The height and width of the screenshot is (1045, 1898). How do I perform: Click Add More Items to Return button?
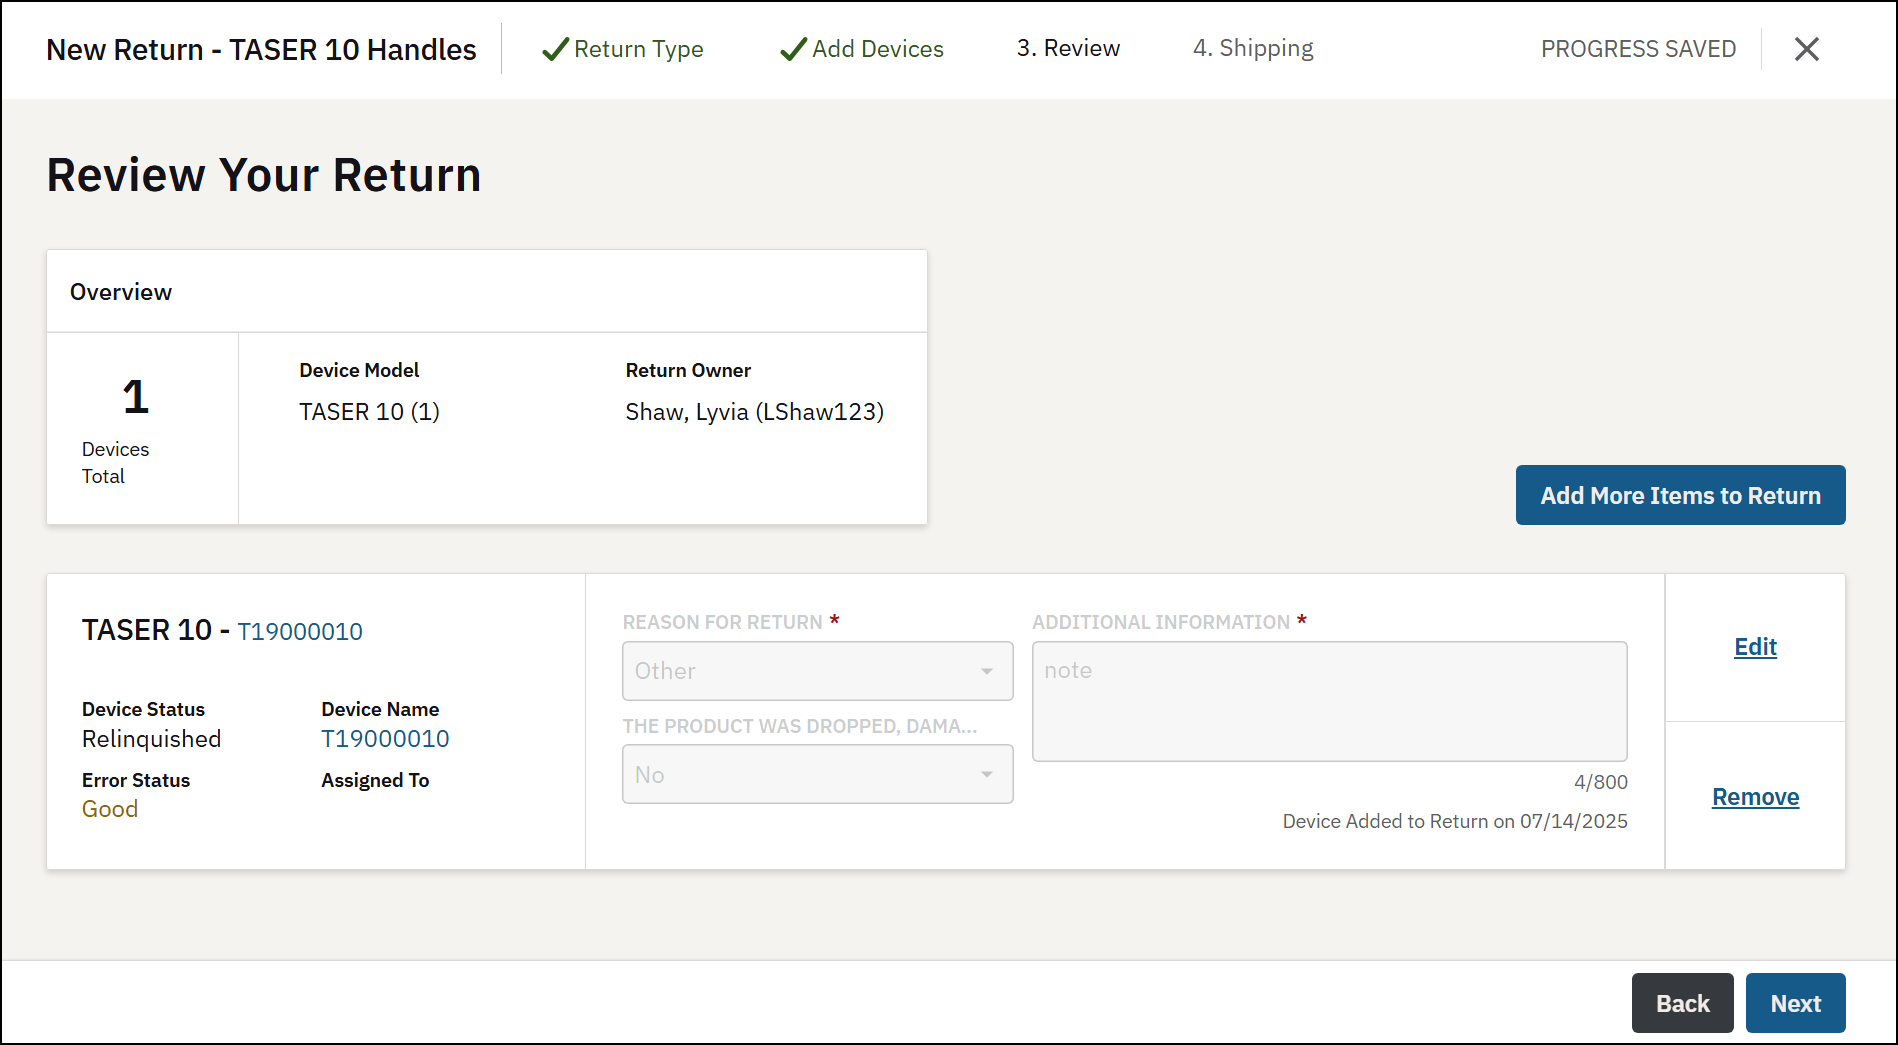[x=1680, y=495]
